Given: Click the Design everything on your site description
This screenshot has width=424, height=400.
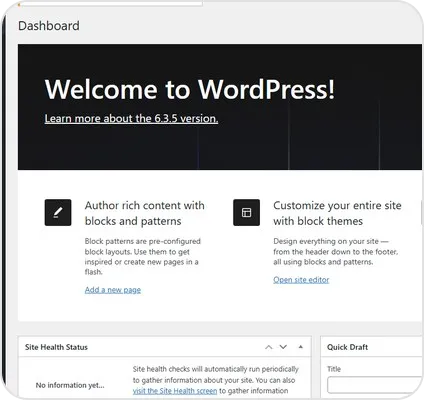Looking at the screenshot, I should pyautogui.click(x=336, y=252).
